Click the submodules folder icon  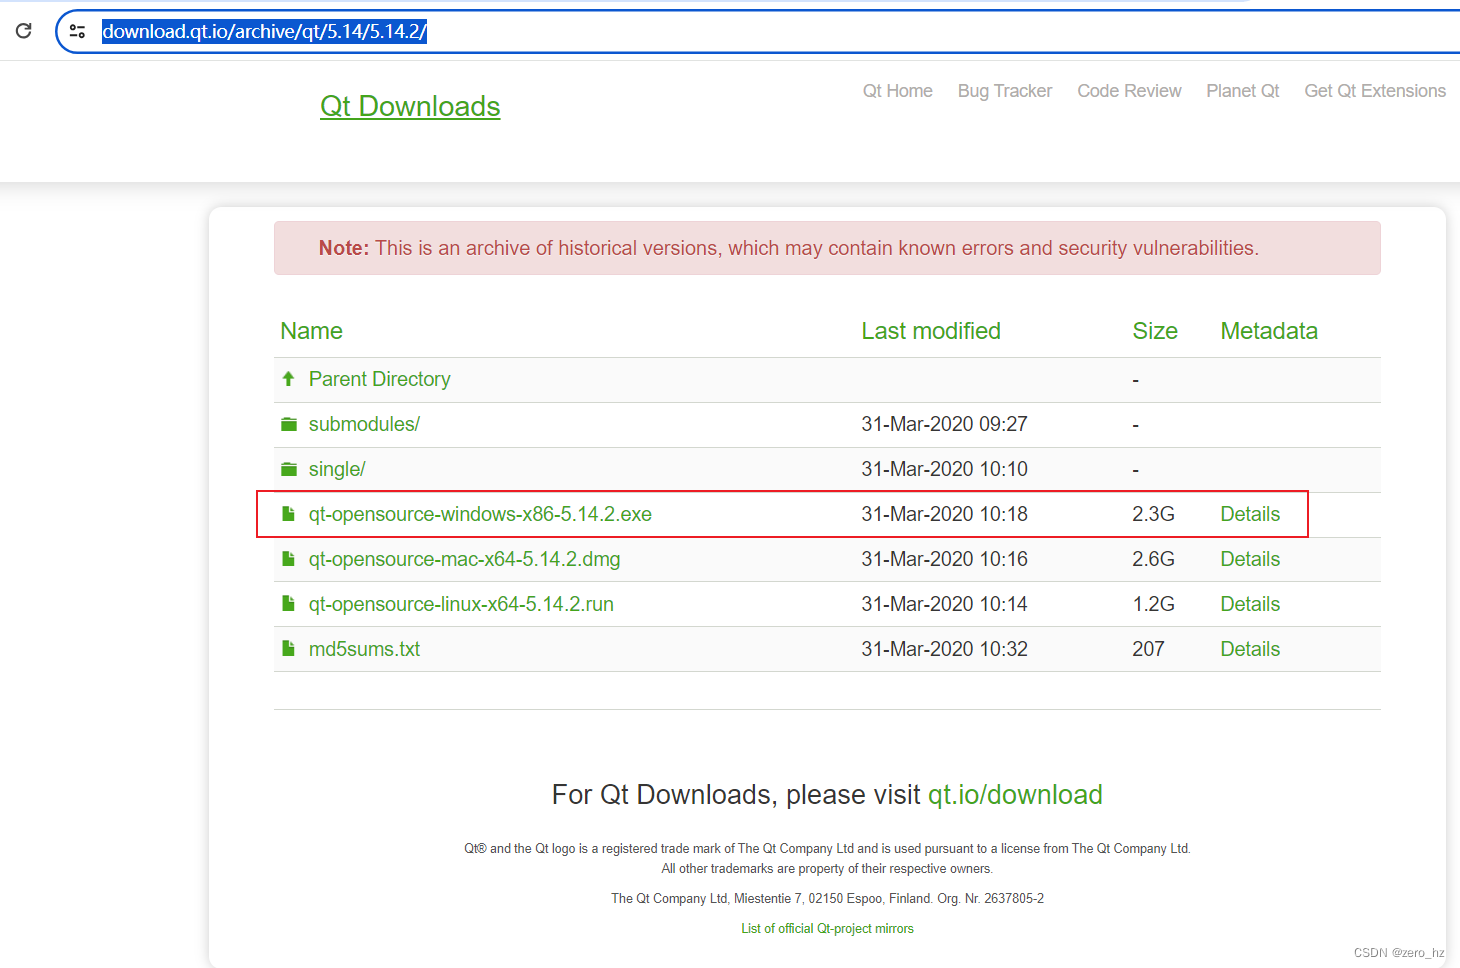(x=289, y=424)
